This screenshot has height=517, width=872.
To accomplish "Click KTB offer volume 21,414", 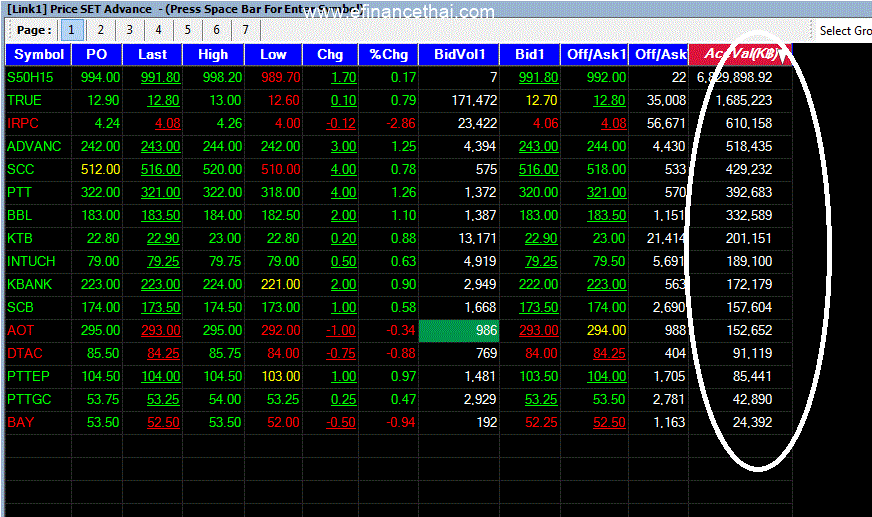I will coord(666,238).
